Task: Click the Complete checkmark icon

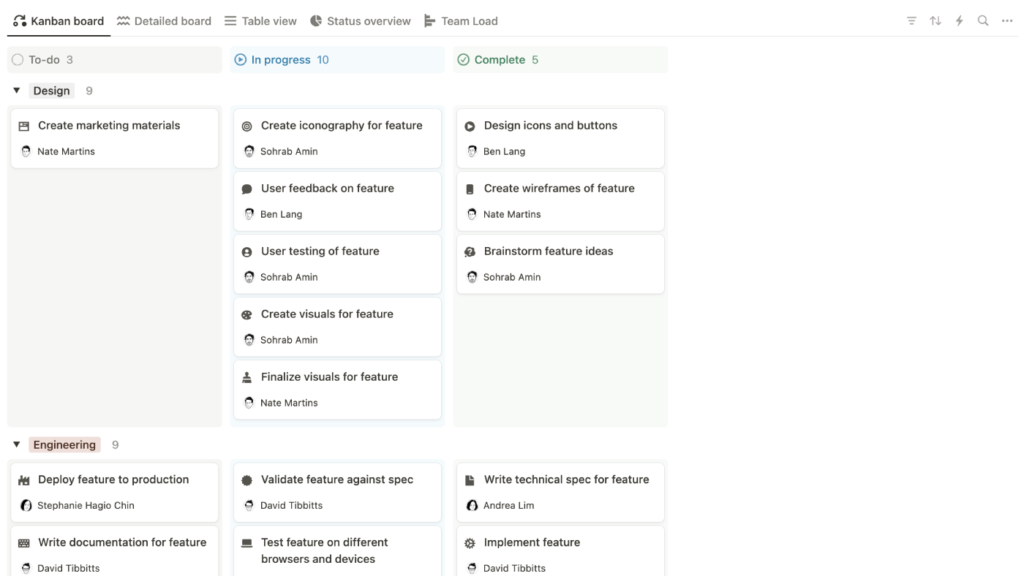Action: [463, 60]
